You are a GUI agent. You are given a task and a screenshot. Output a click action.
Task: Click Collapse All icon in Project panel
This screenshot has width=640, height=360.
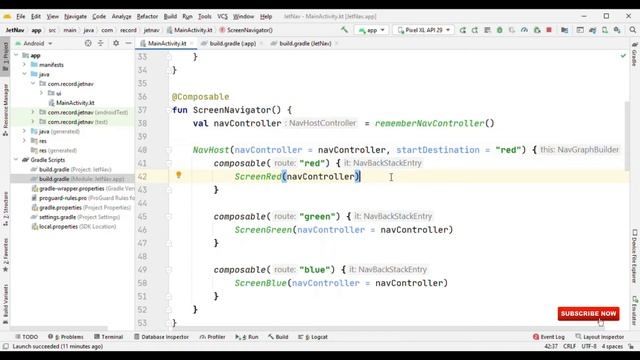coord(100,43)
